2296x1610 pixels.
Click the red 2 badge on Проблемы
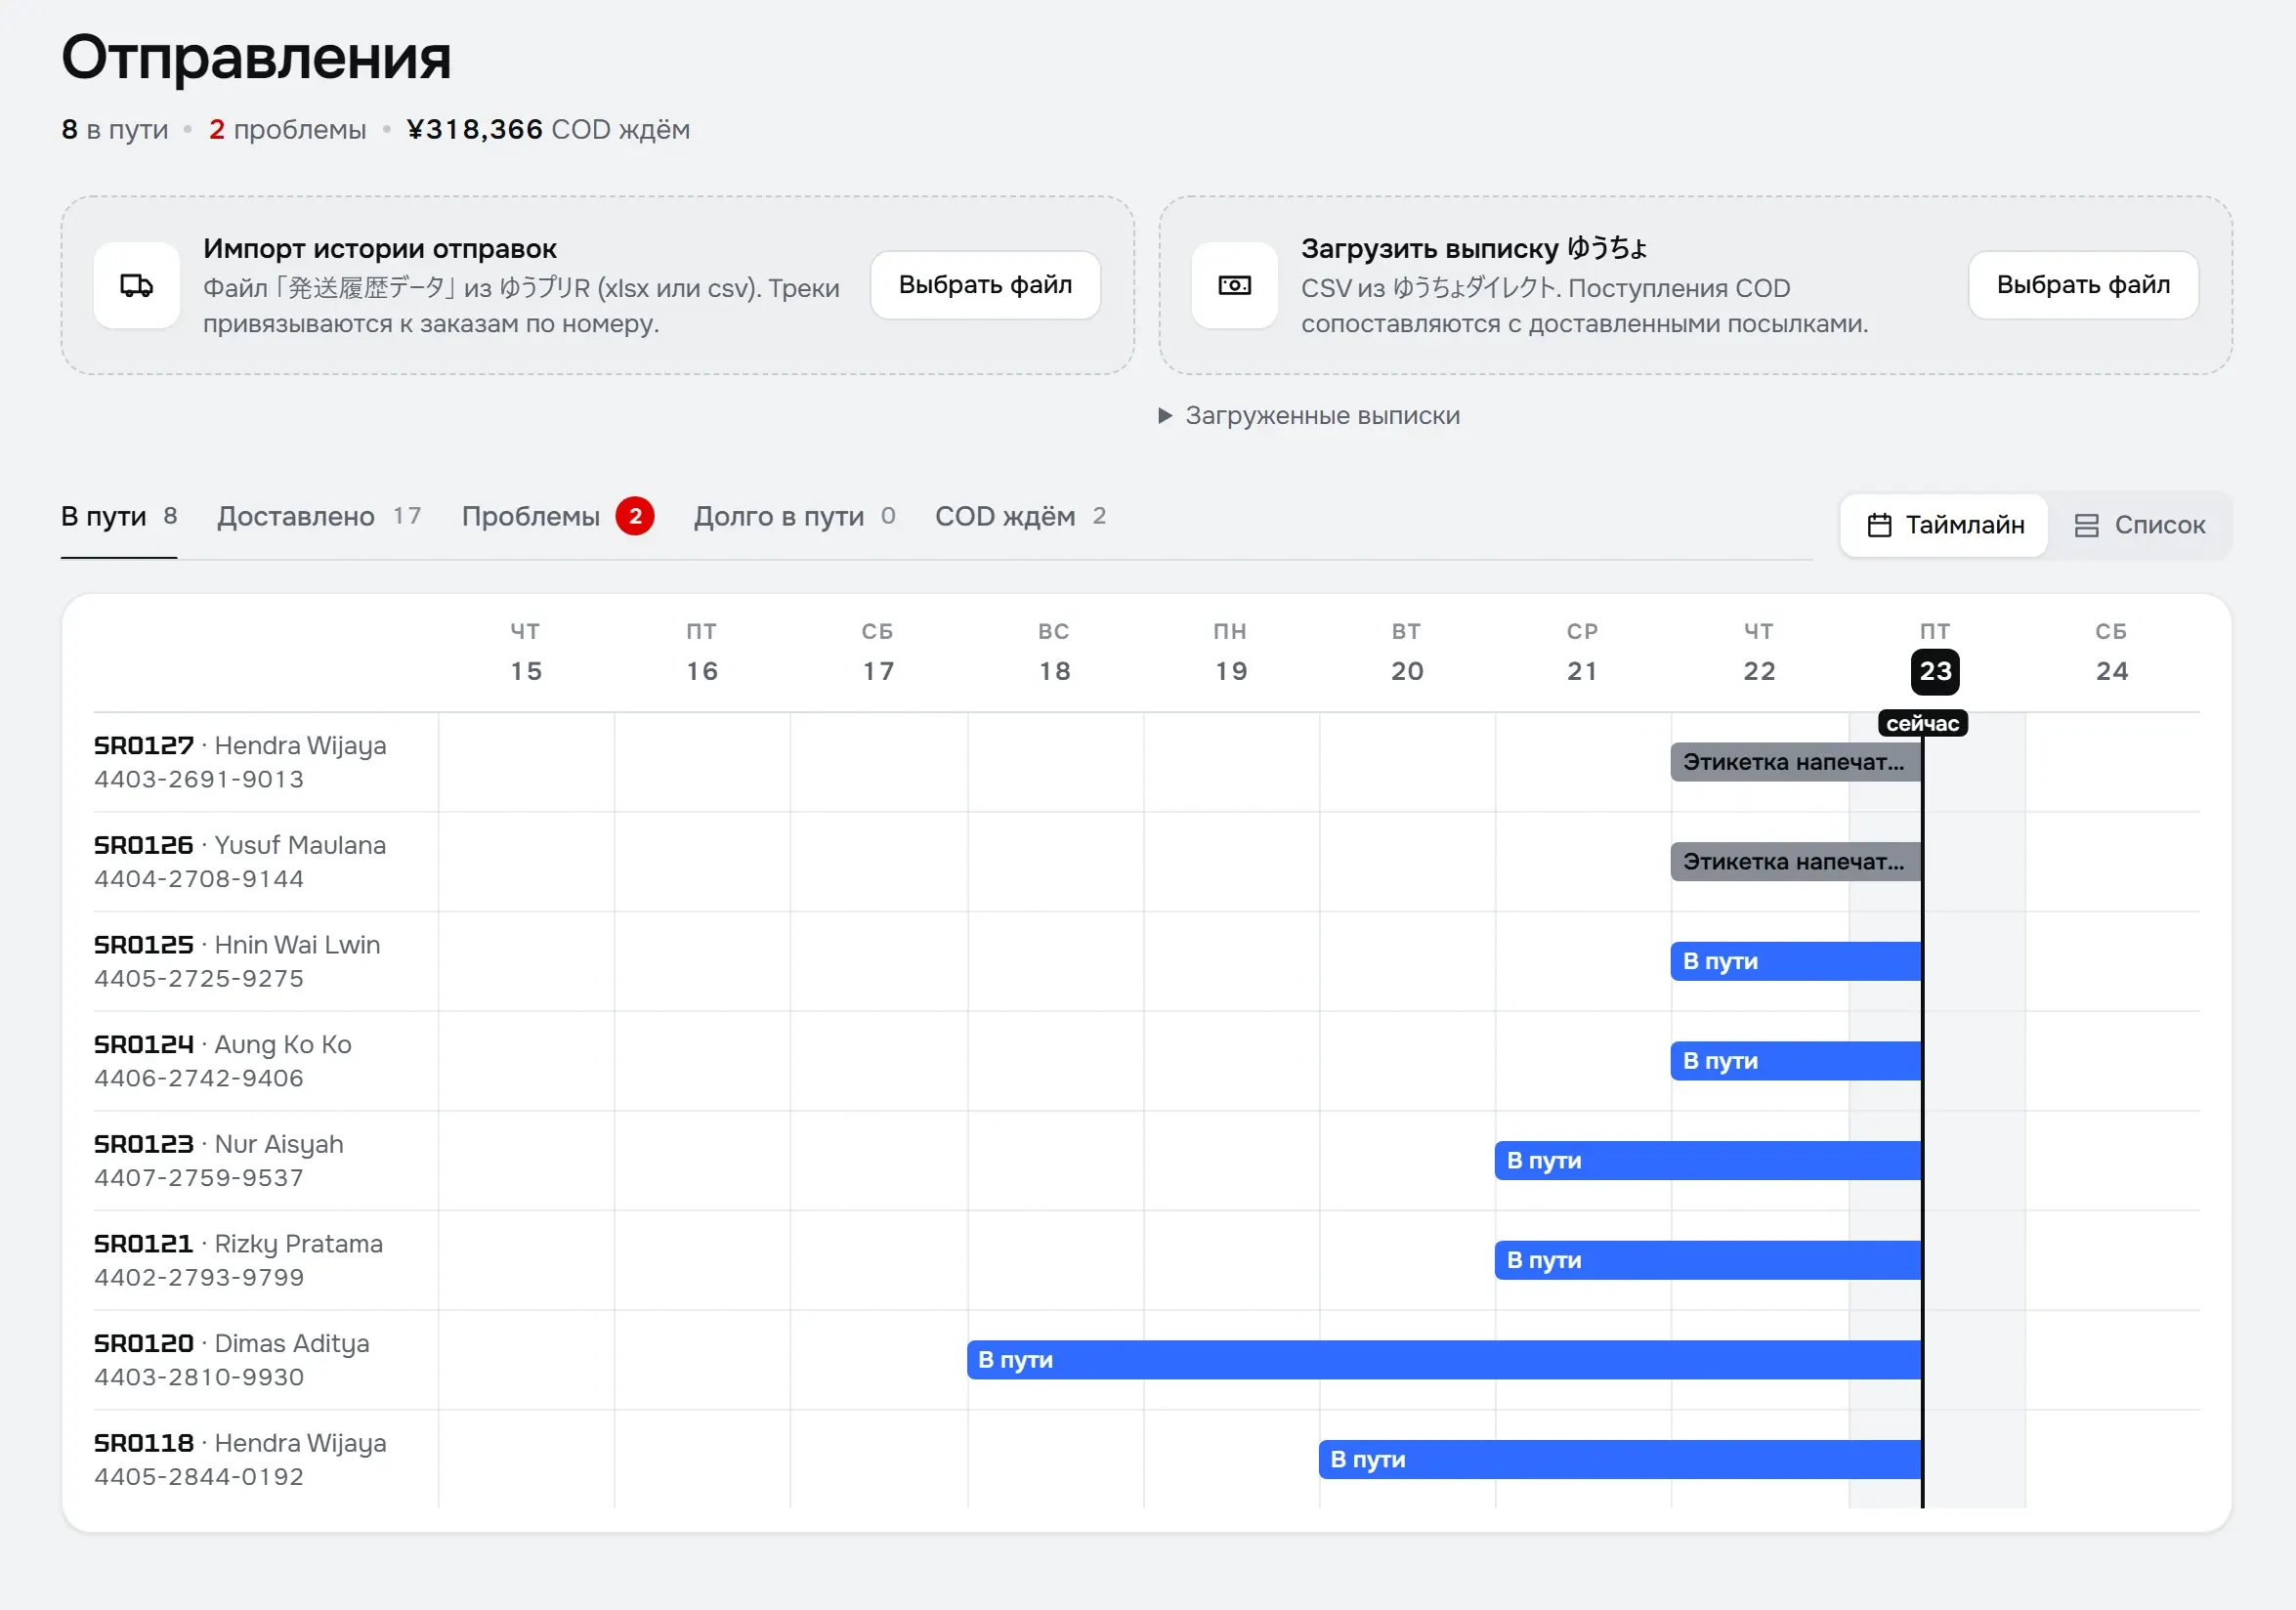[x=635, y=516]
